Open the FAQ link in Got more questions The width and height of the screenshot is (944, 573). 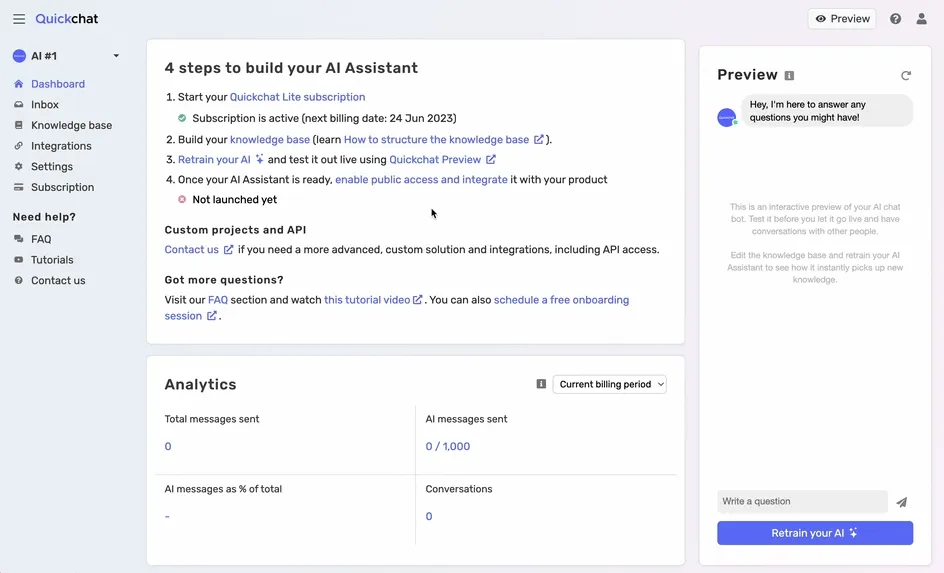(x=217, y=300)
